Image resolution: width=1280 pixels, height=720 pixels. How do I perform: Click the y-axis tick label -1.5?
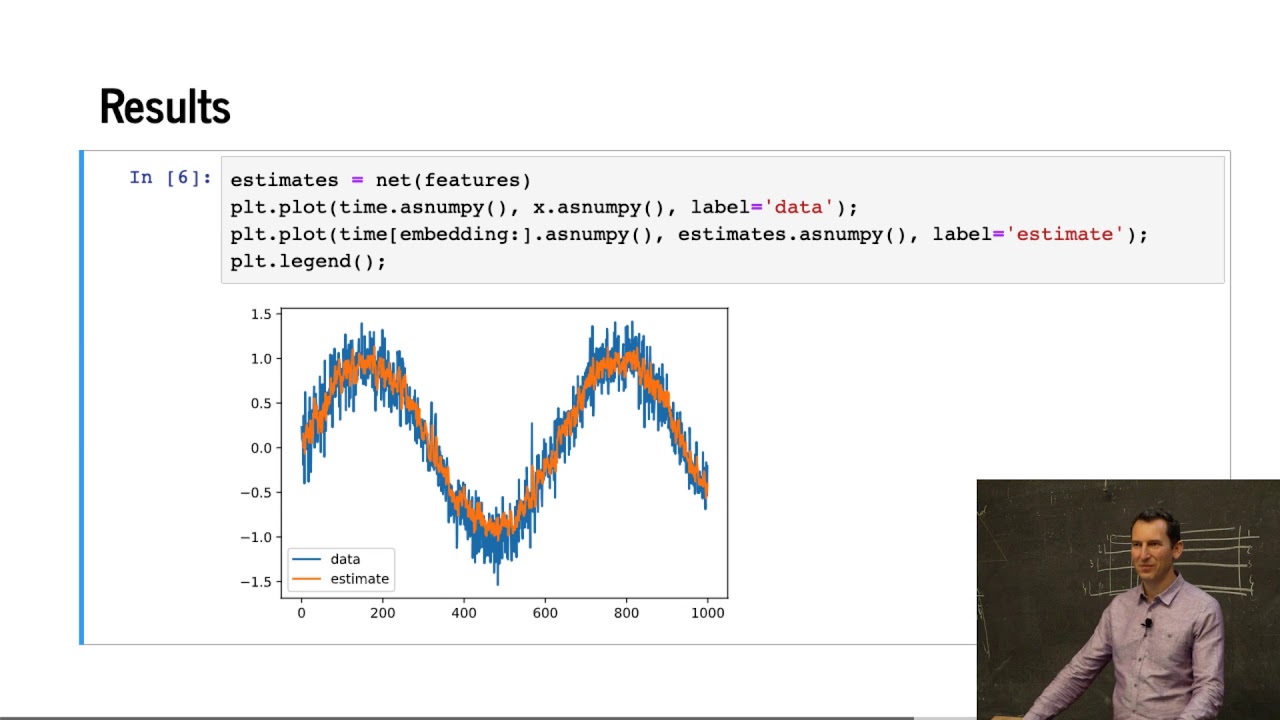256,582
